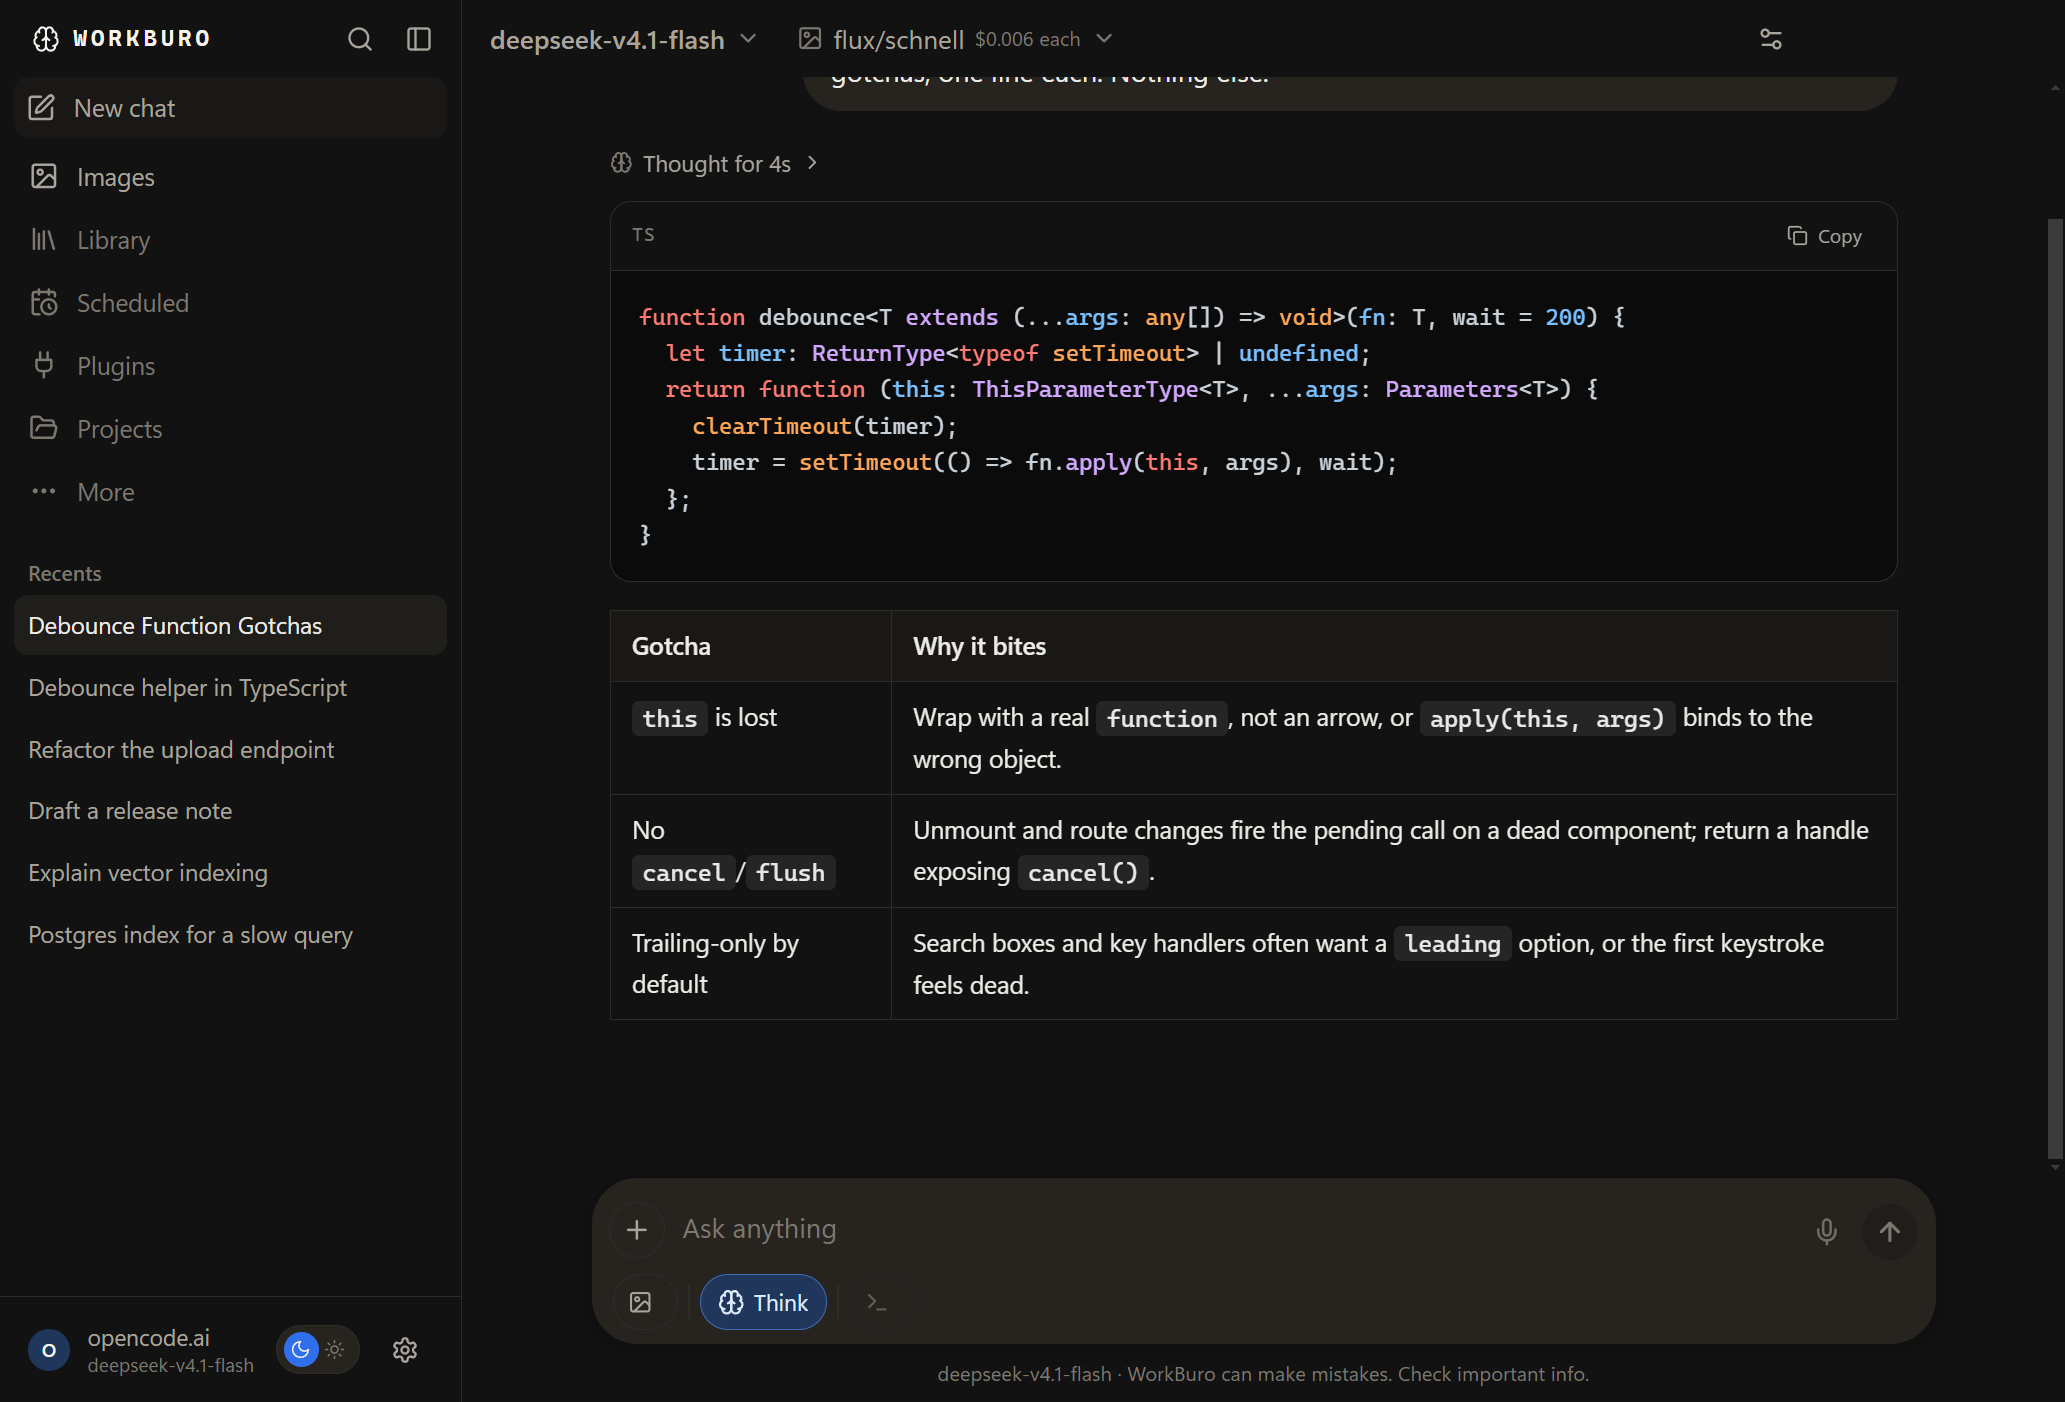Screen dimensions: 2065x1402
Task: Toggle the terminal prompt icon in composer
Action: (x=877, y=1302)
